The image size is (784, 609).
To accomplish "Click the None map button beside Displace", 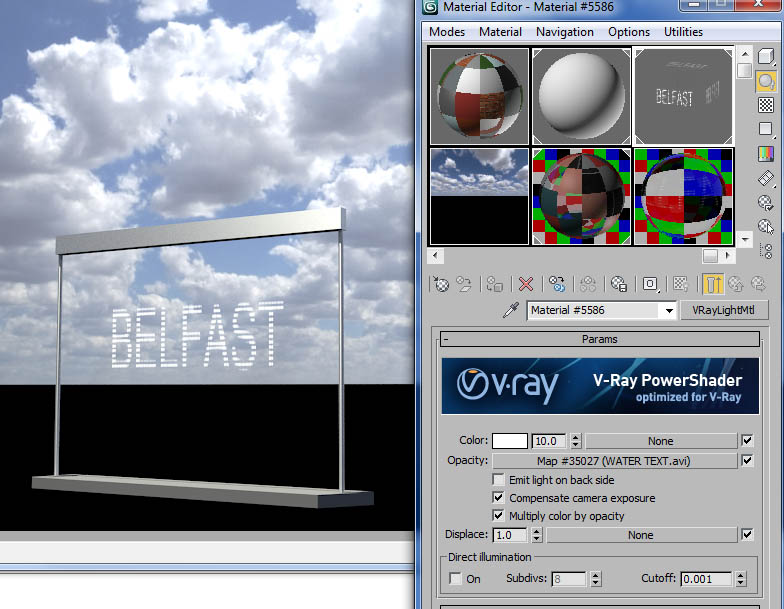I will (640, 535).
